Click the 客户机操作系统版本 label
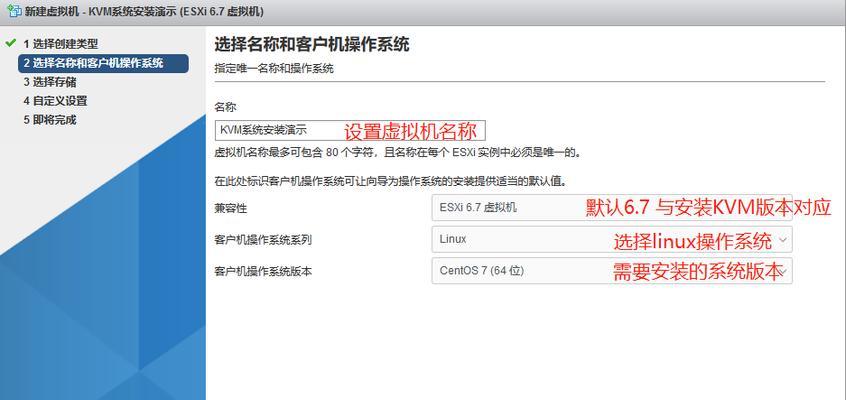 263,272
